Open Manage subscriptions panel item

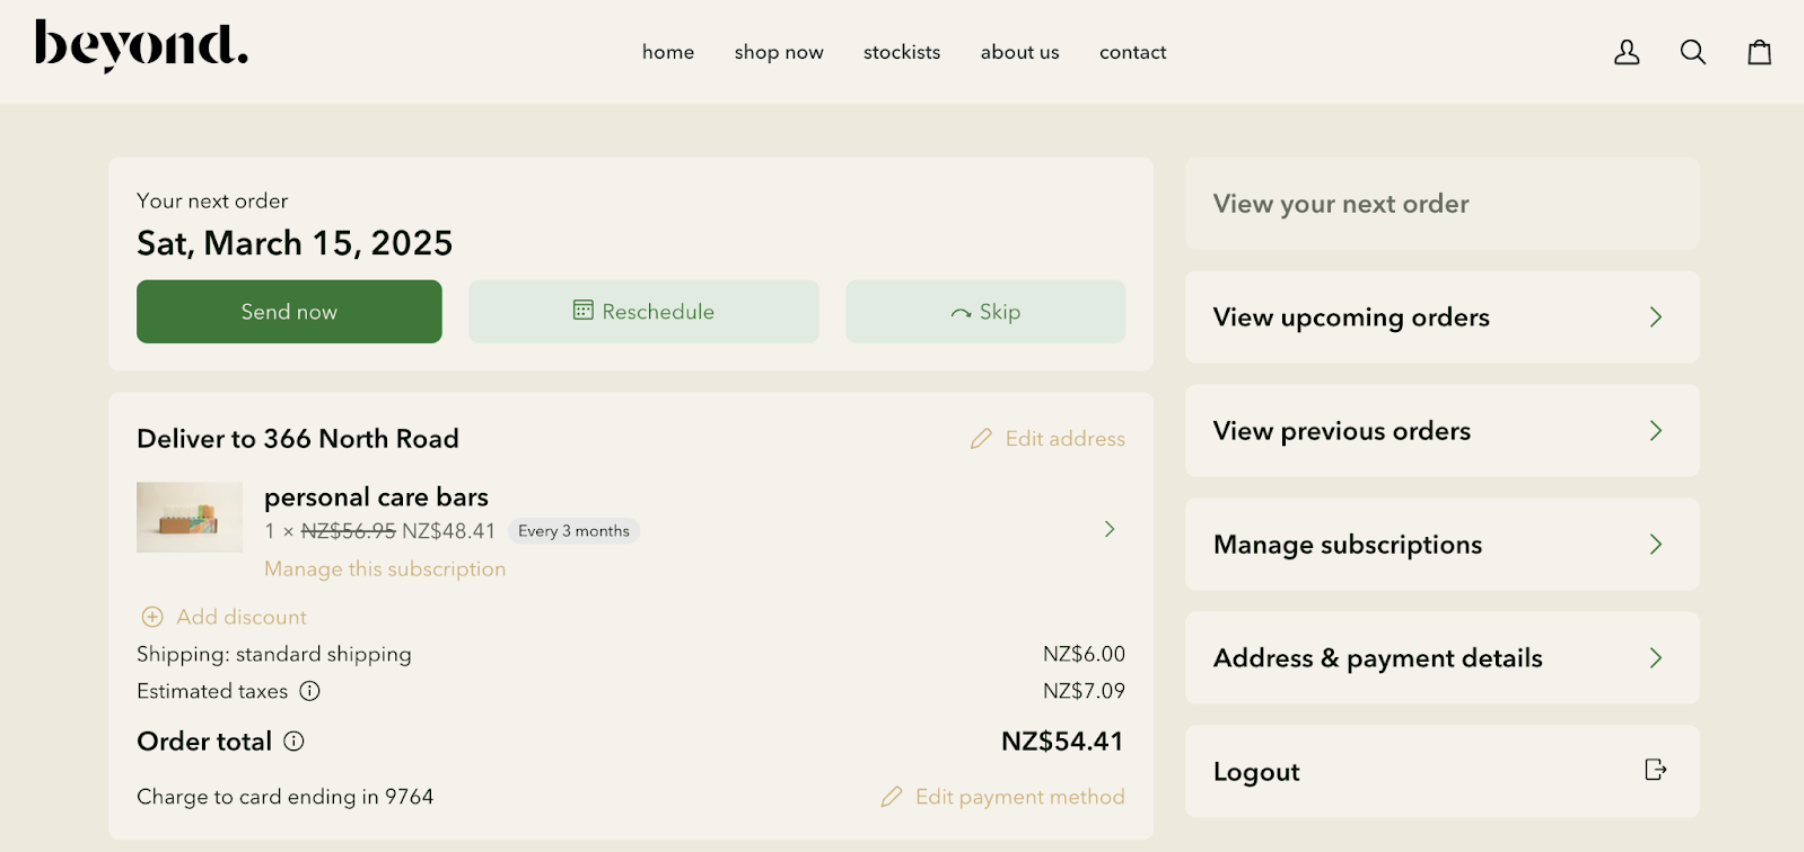[1441, 544]
